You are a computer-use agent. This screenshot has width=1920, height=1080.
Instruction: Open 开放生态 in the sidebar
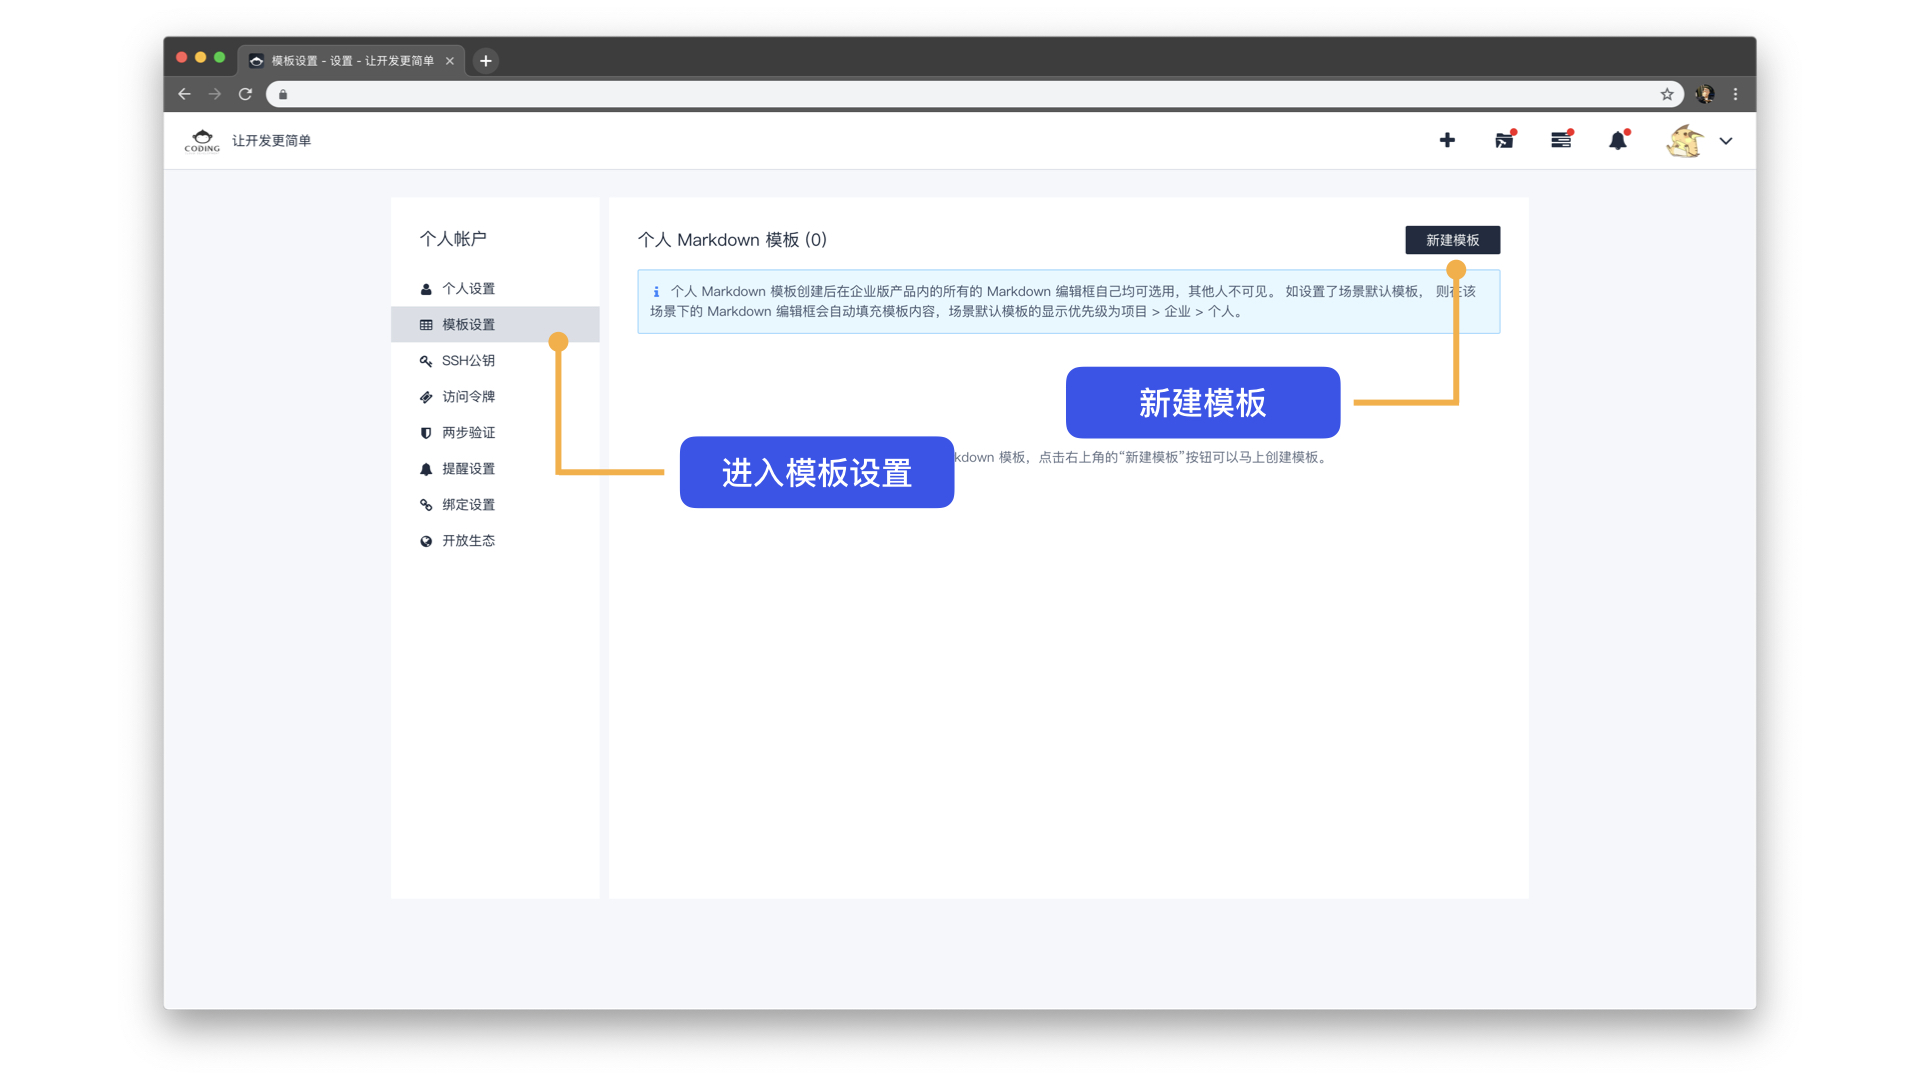[x=468, y=541]
